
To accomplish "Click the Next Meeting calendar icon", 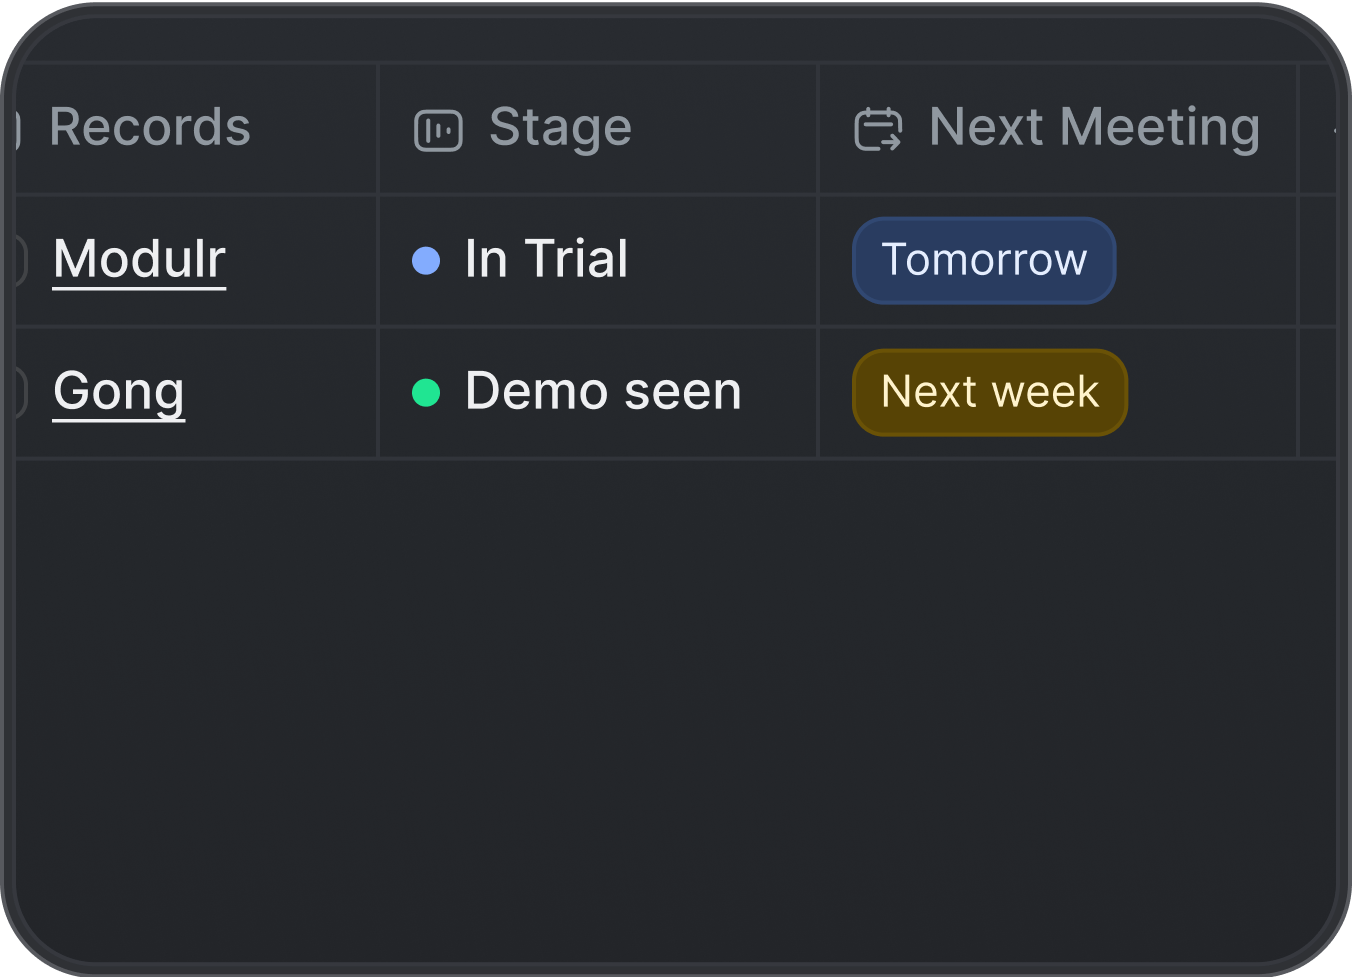I will (x=878, y=130).
